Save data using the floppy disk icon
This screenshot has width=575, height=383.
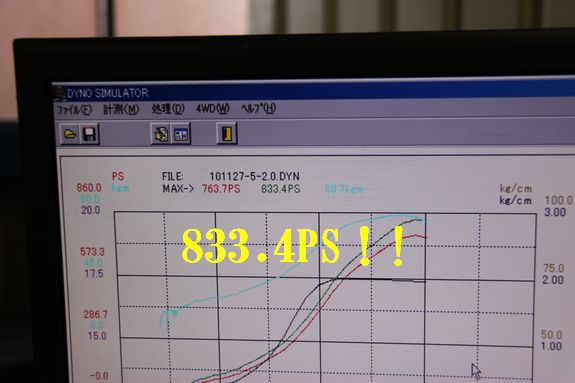tap(89, 134)
